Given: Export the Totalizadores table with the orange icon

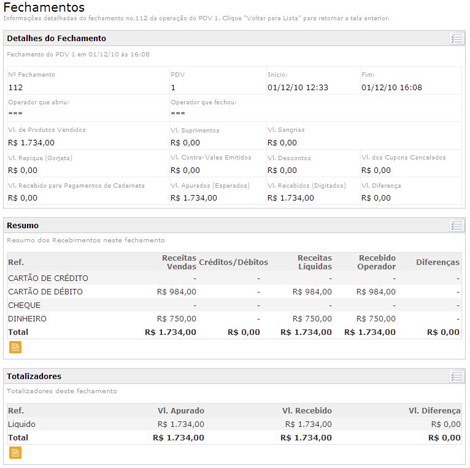Looking at the screenshot, I should [x=15, y=453].
